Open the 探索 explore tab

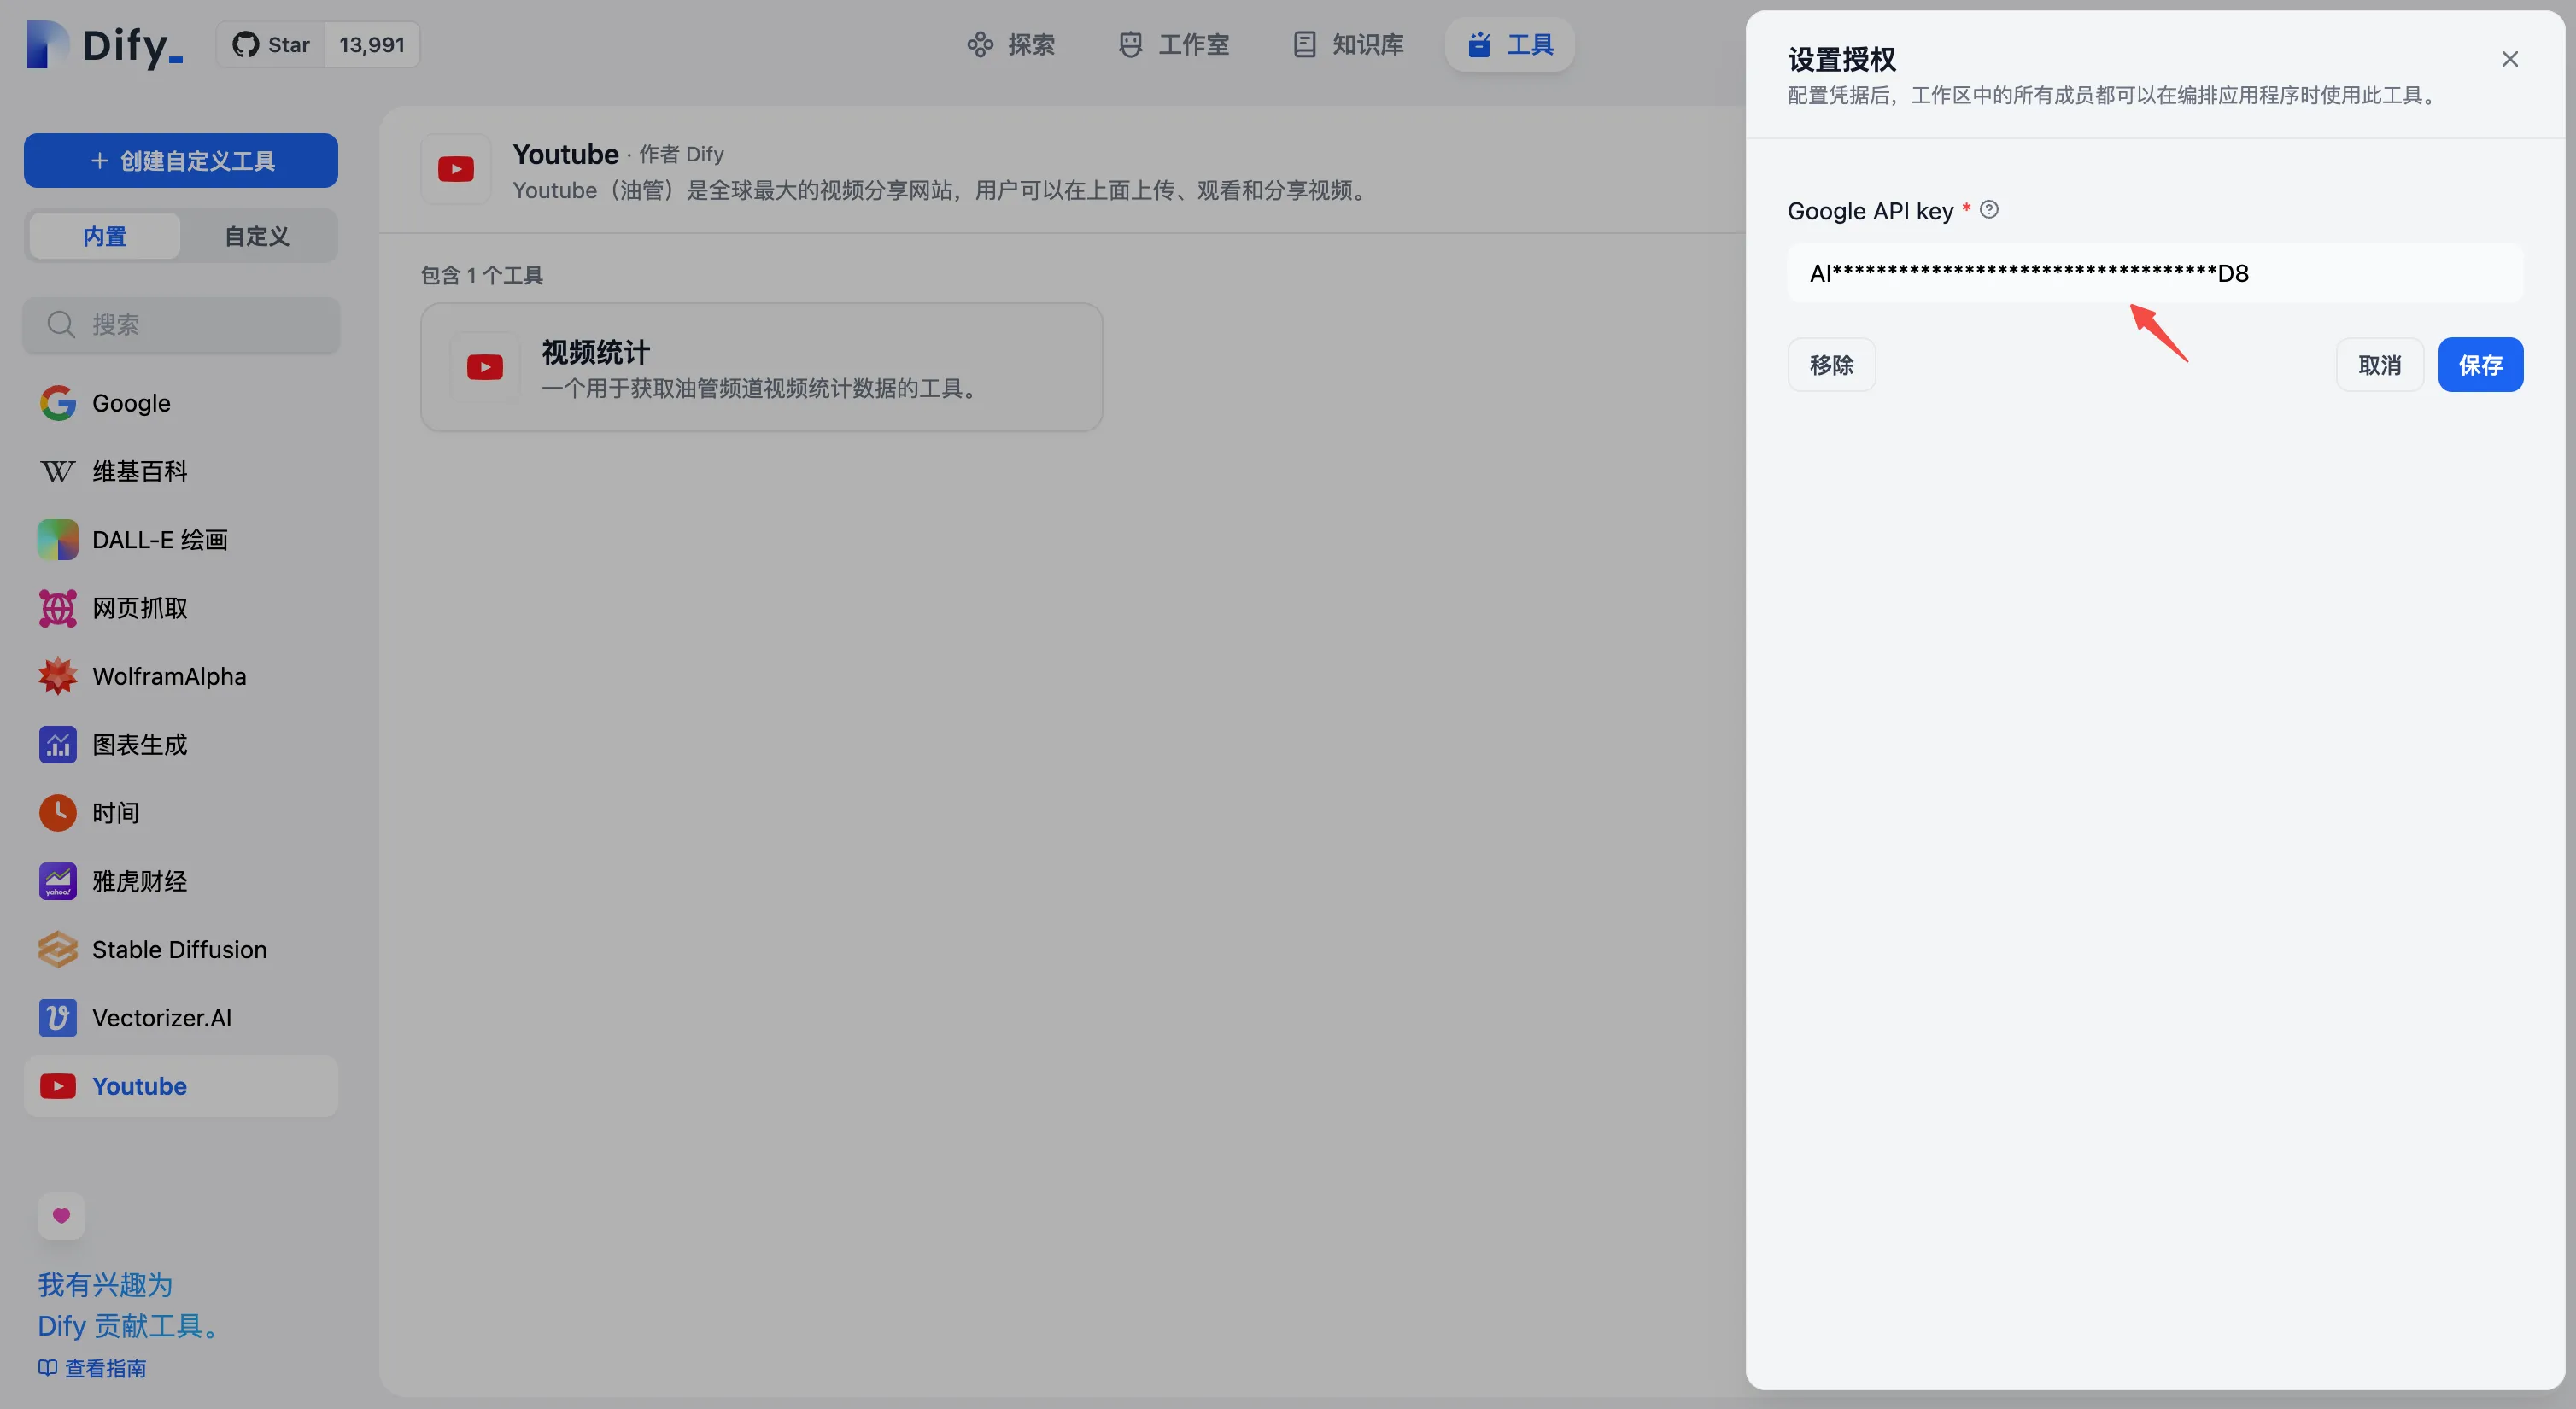1011,44
